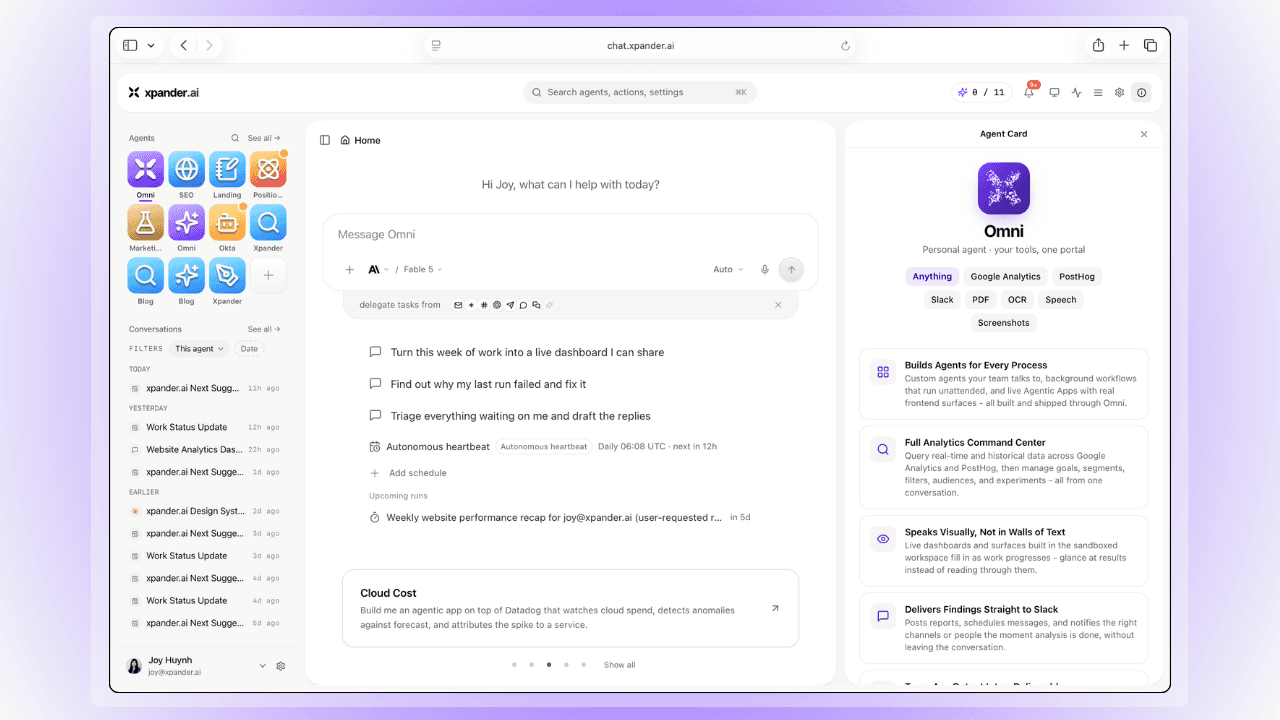Screen dimensions: 1280x720
Task: Search agents with the magnifier icon in Agents header
Action: (x=235, y=138)
